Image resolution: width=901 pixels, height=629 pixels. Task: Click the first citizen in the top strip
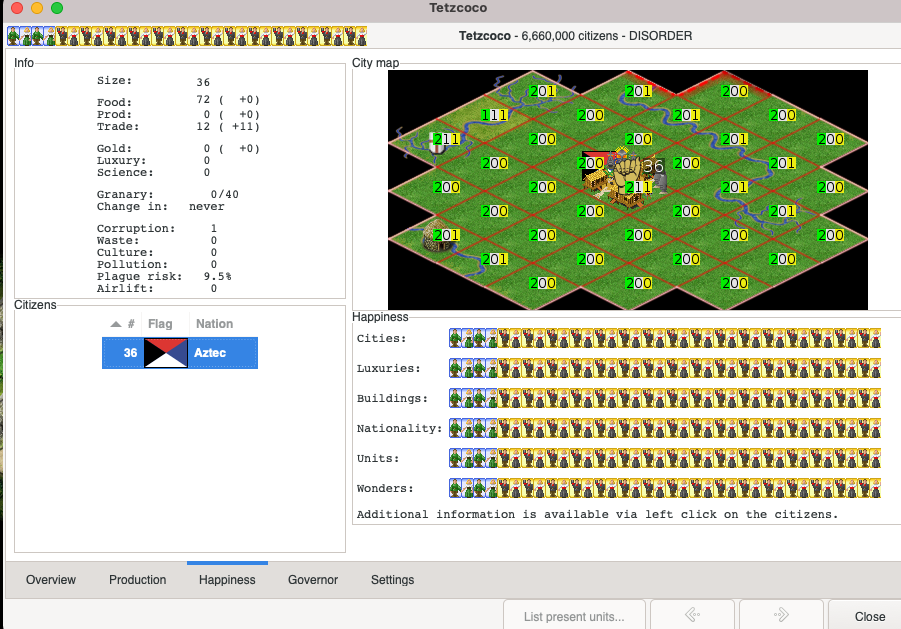[13, 36]
